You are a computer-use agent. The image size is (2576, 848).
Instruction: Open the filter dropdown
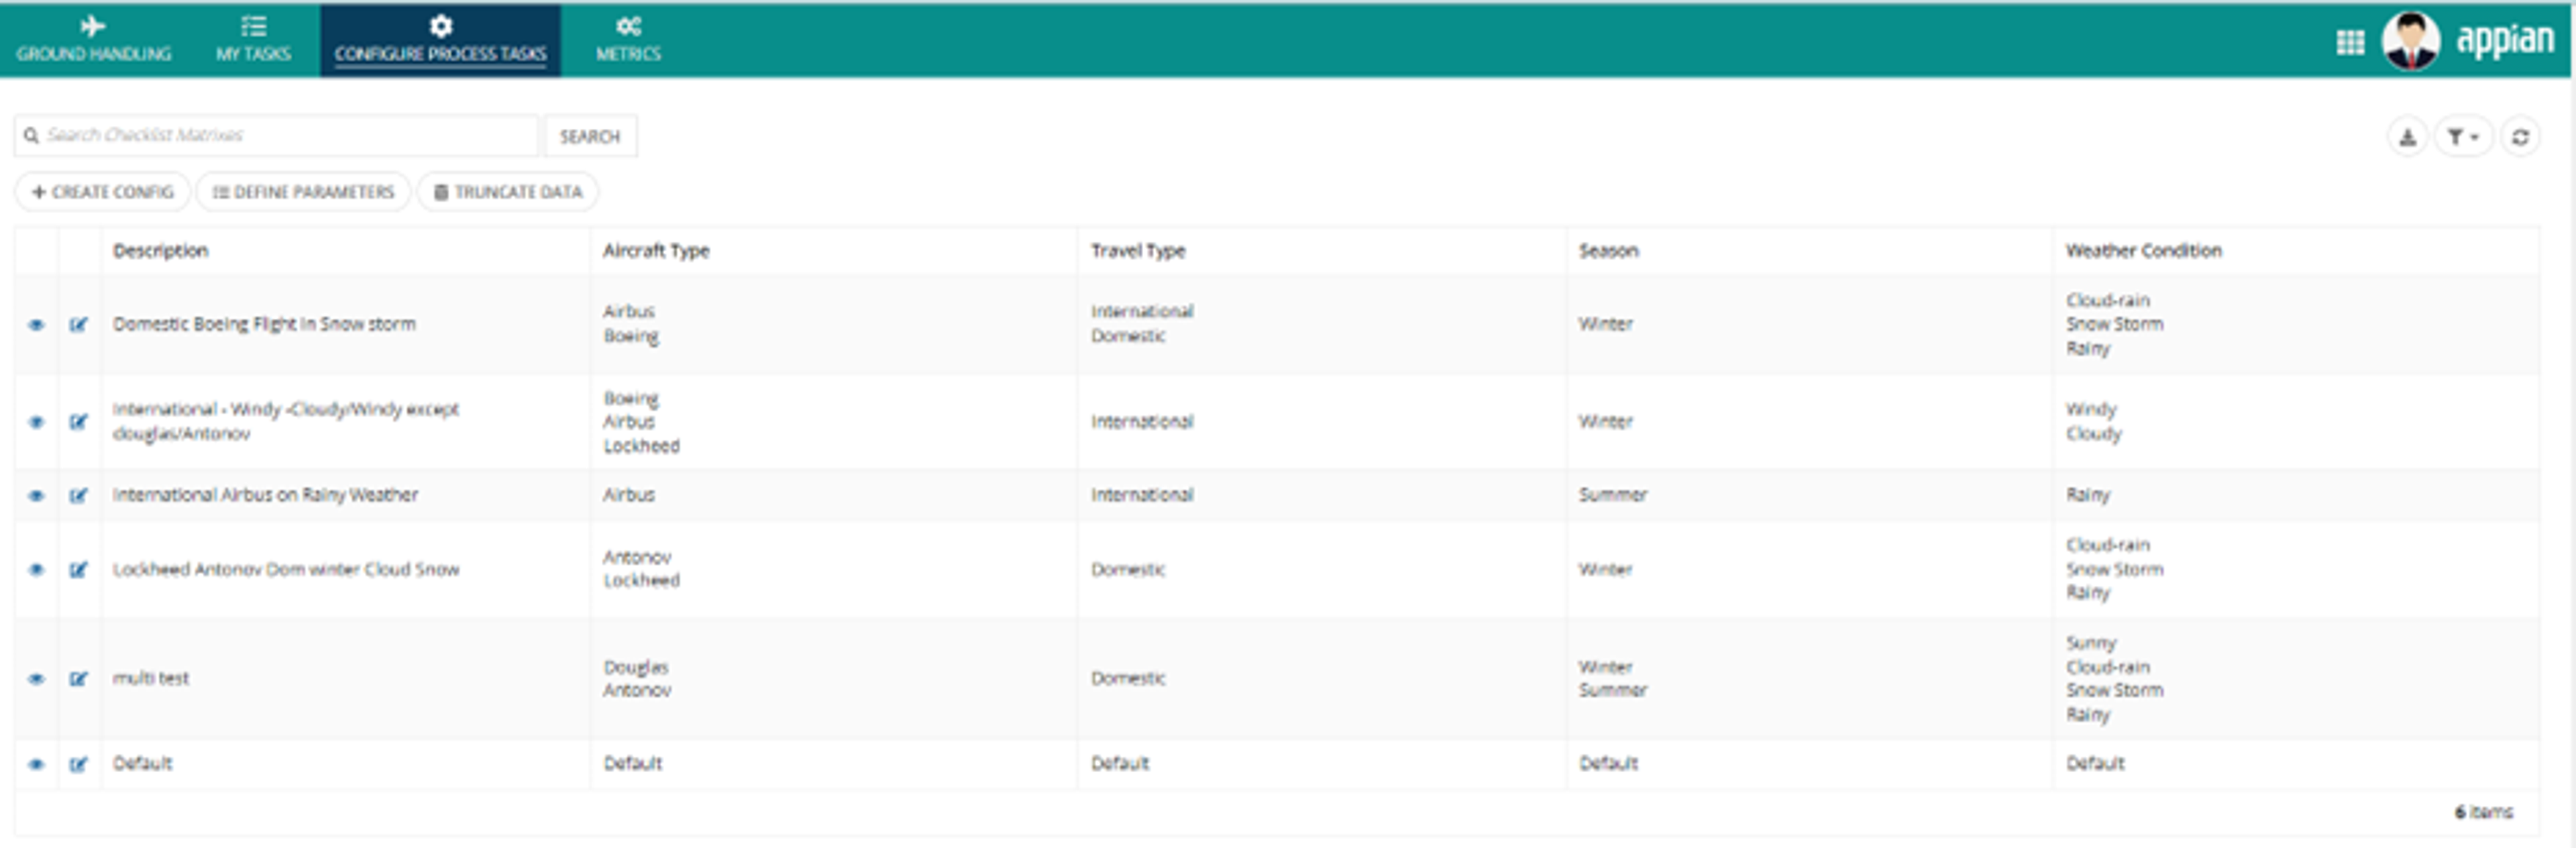click(x=2463, y=137)
